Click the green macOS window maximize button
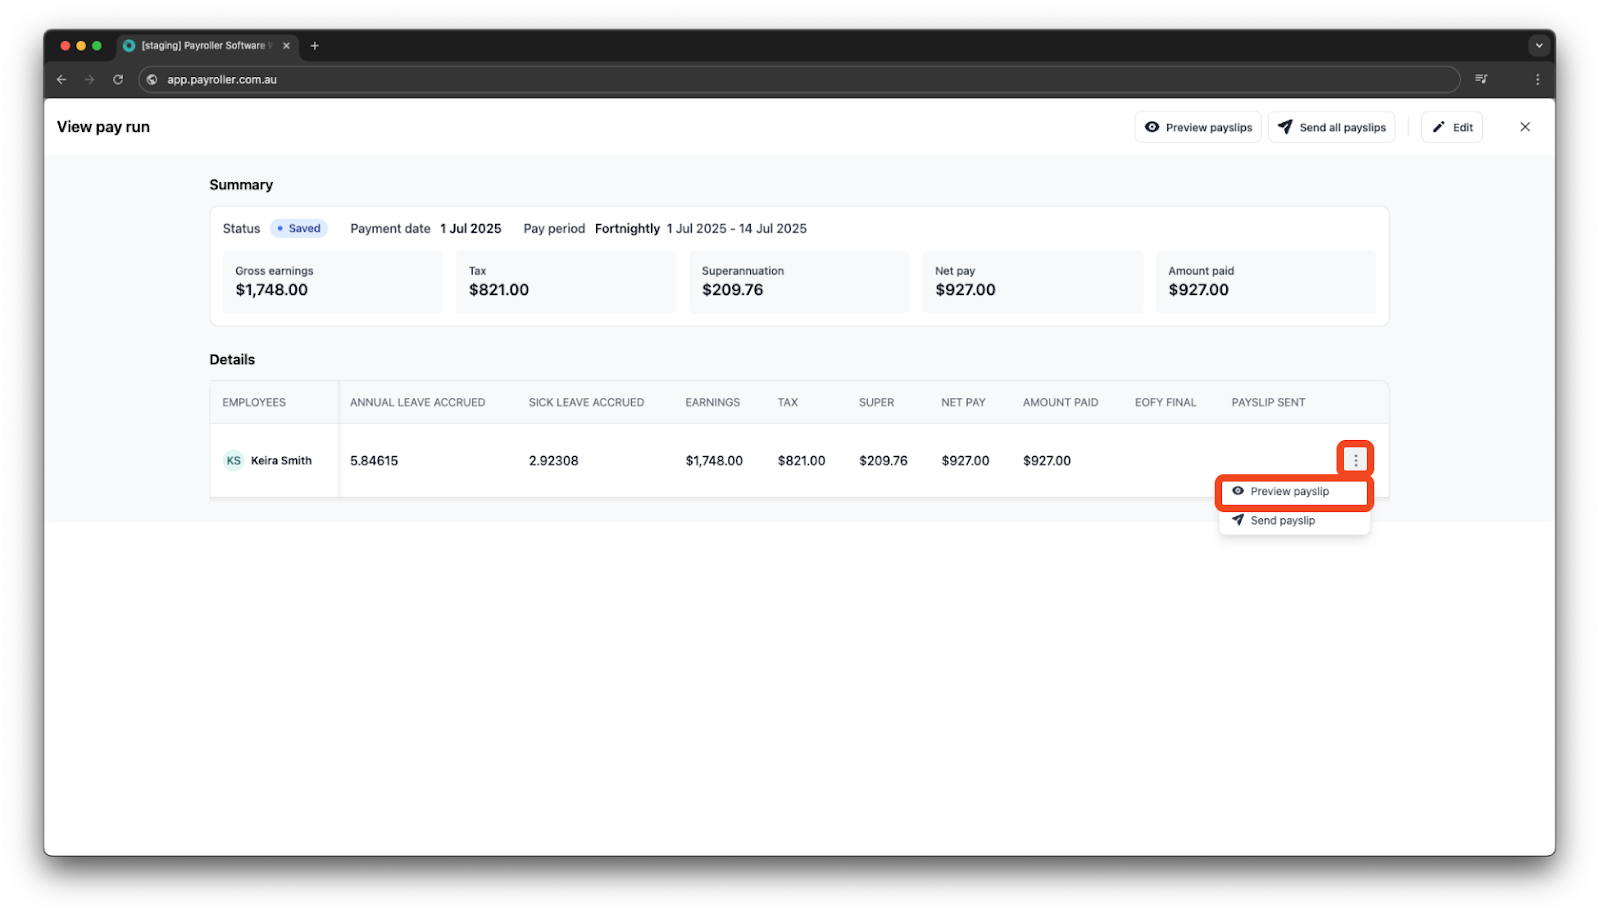 (x=97, y=46)
